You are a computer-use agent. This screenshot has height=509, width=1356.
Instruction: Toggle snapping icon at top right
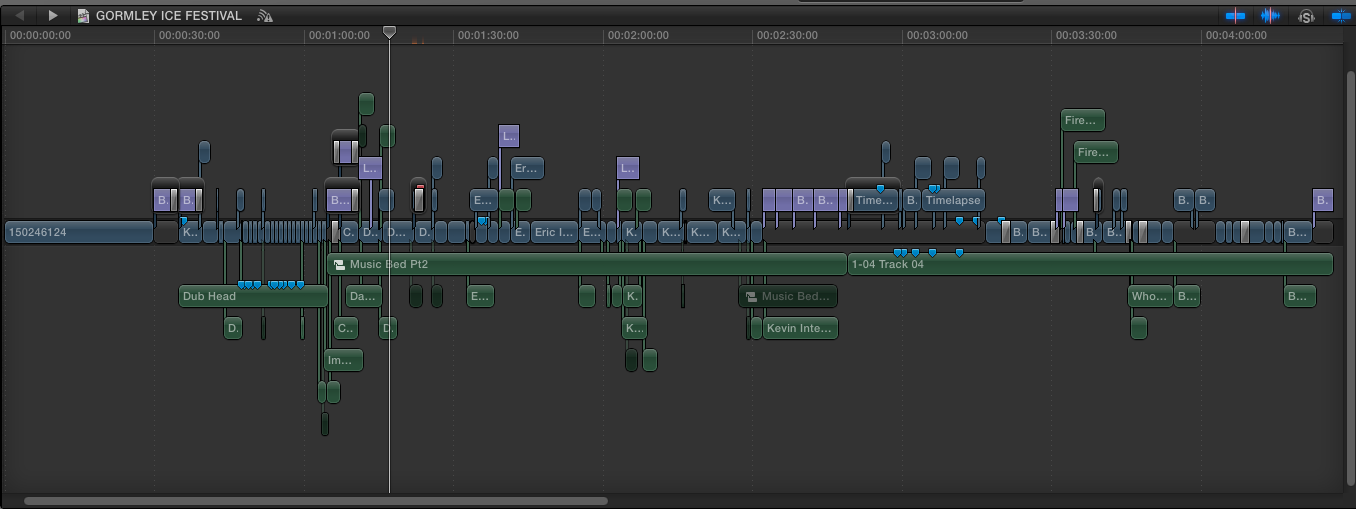[1340, 16]
